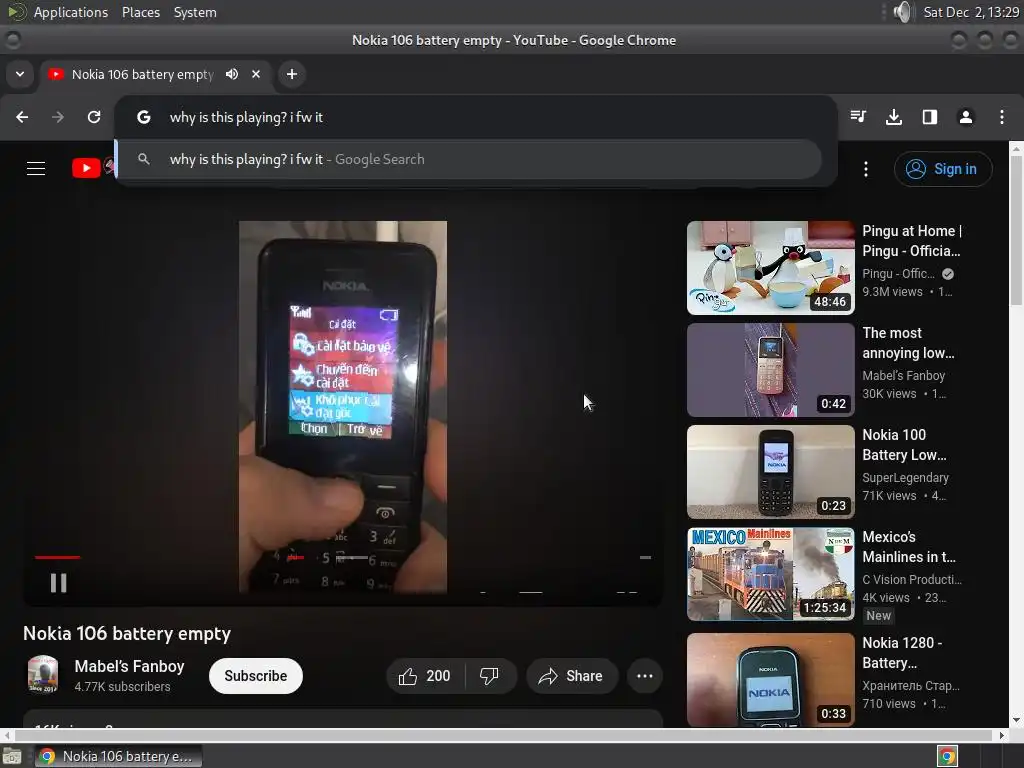Open the Mabel's Fanboy channel name link
The image size is (1024, 768).
coord(129,666)
